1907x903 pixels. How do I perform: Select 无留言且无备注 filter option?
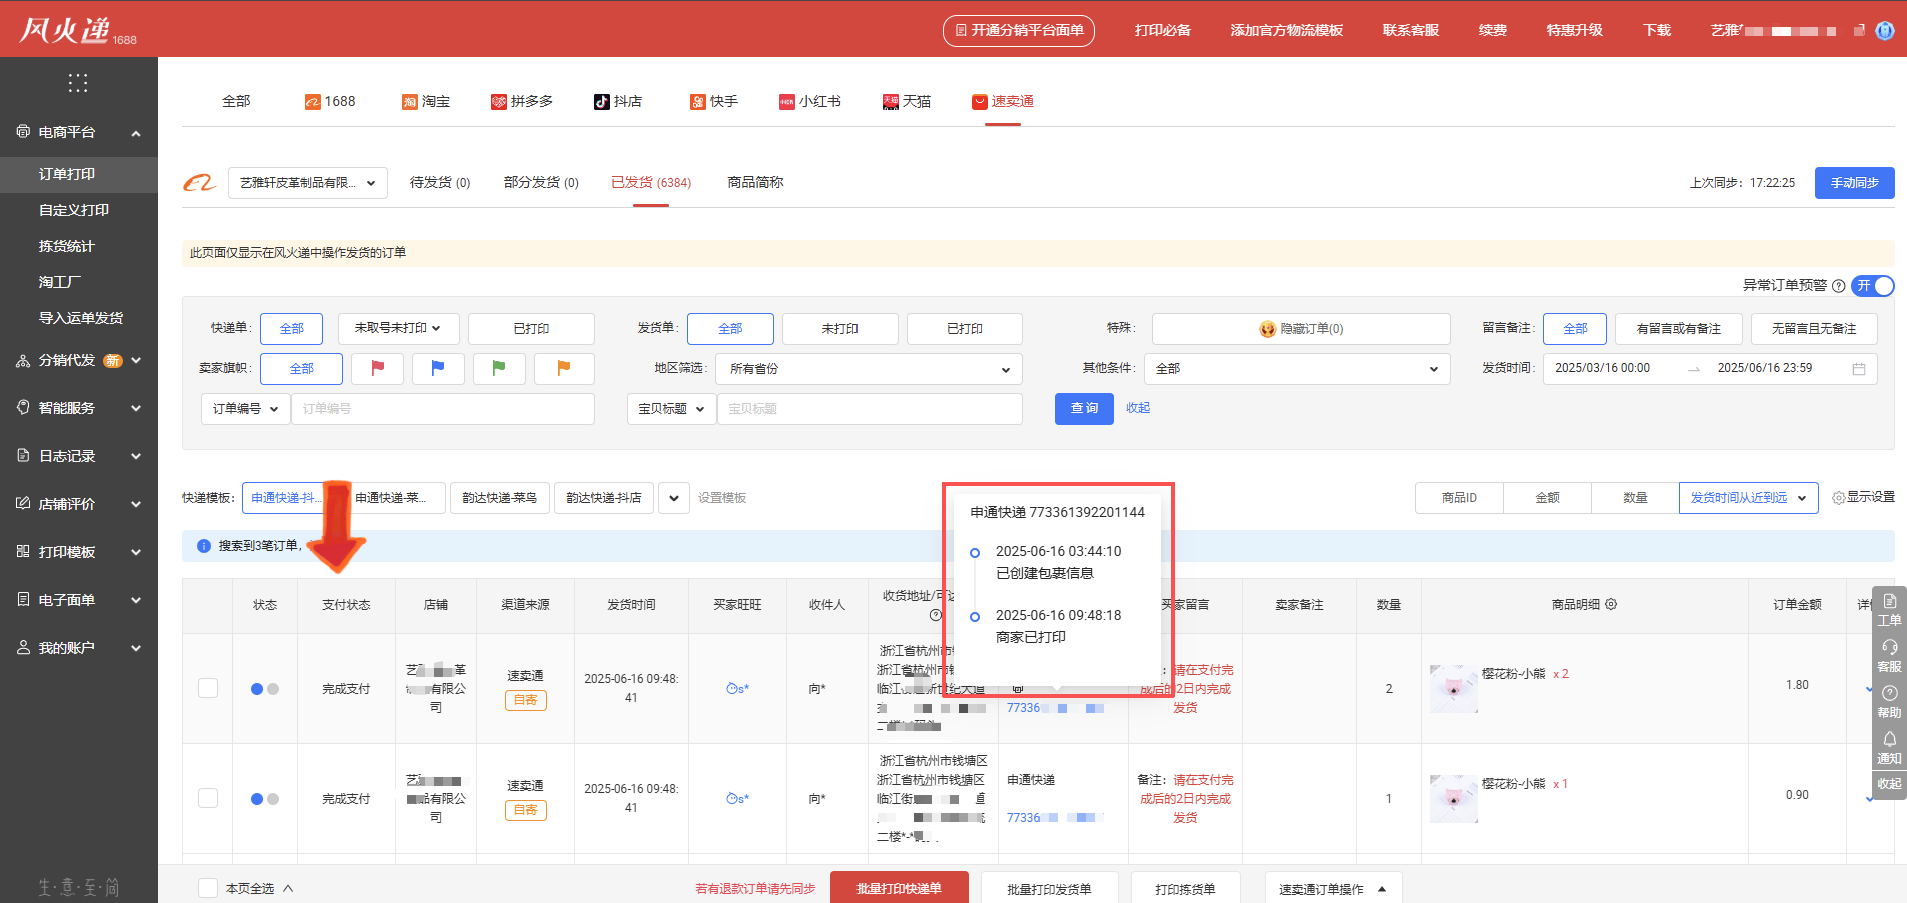tap(1814, 329)
